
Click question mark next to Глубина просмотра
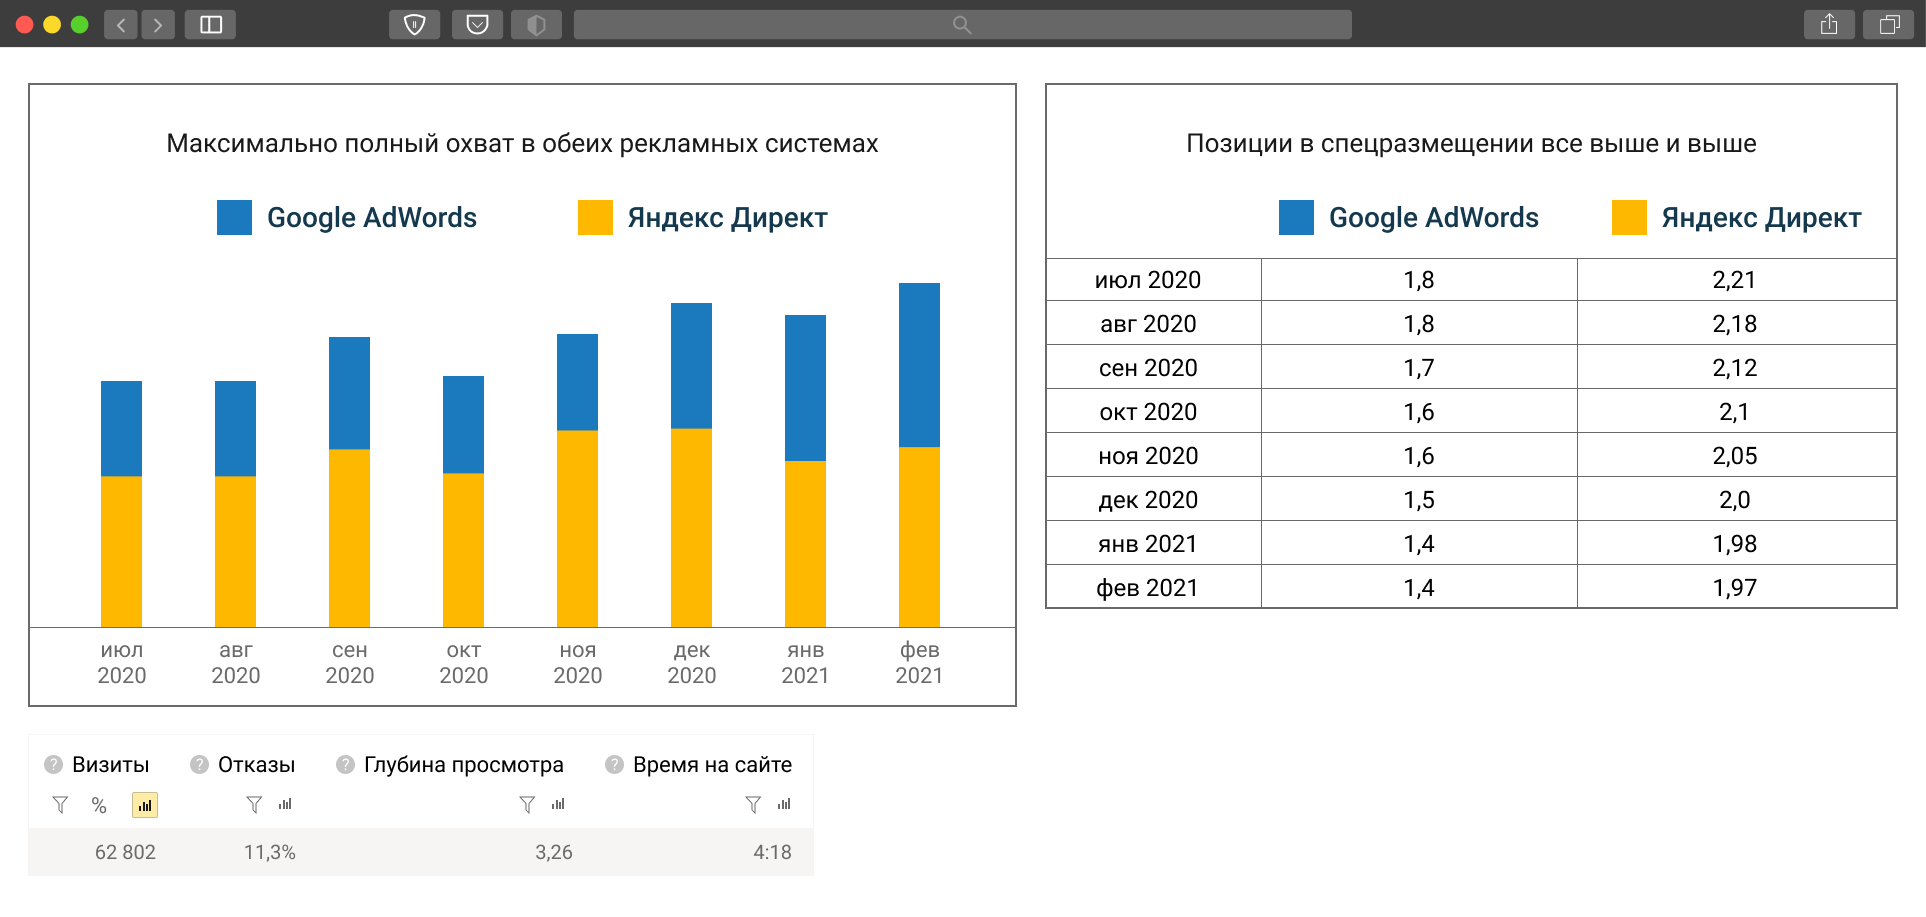click(346, 765)
